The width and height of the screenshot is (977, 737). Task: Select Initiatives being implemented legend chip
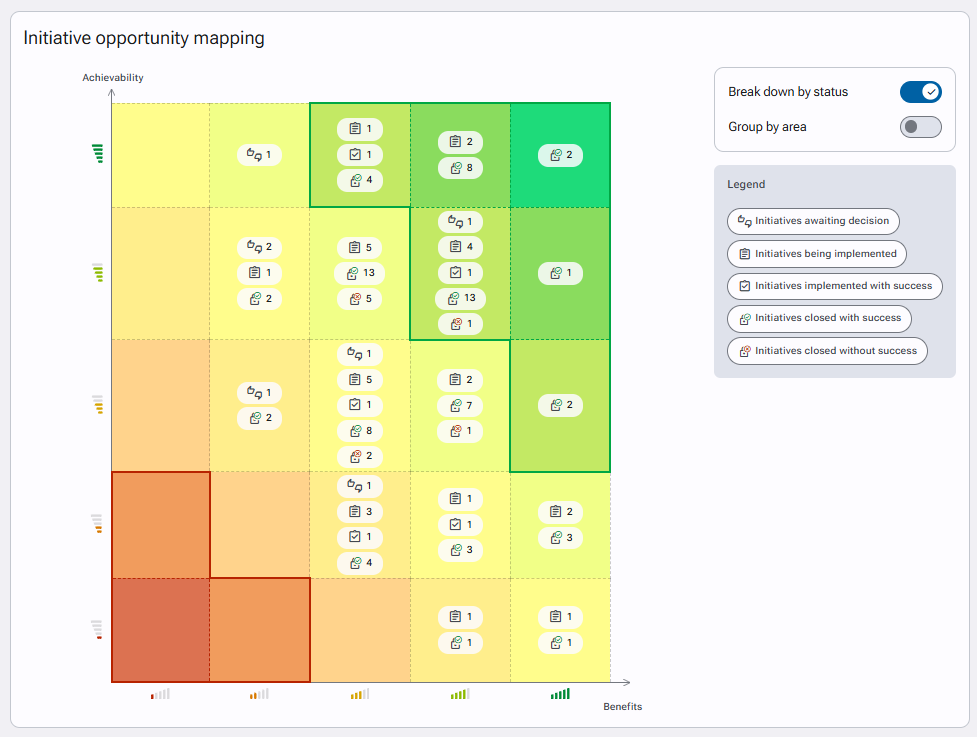point(817,254)
